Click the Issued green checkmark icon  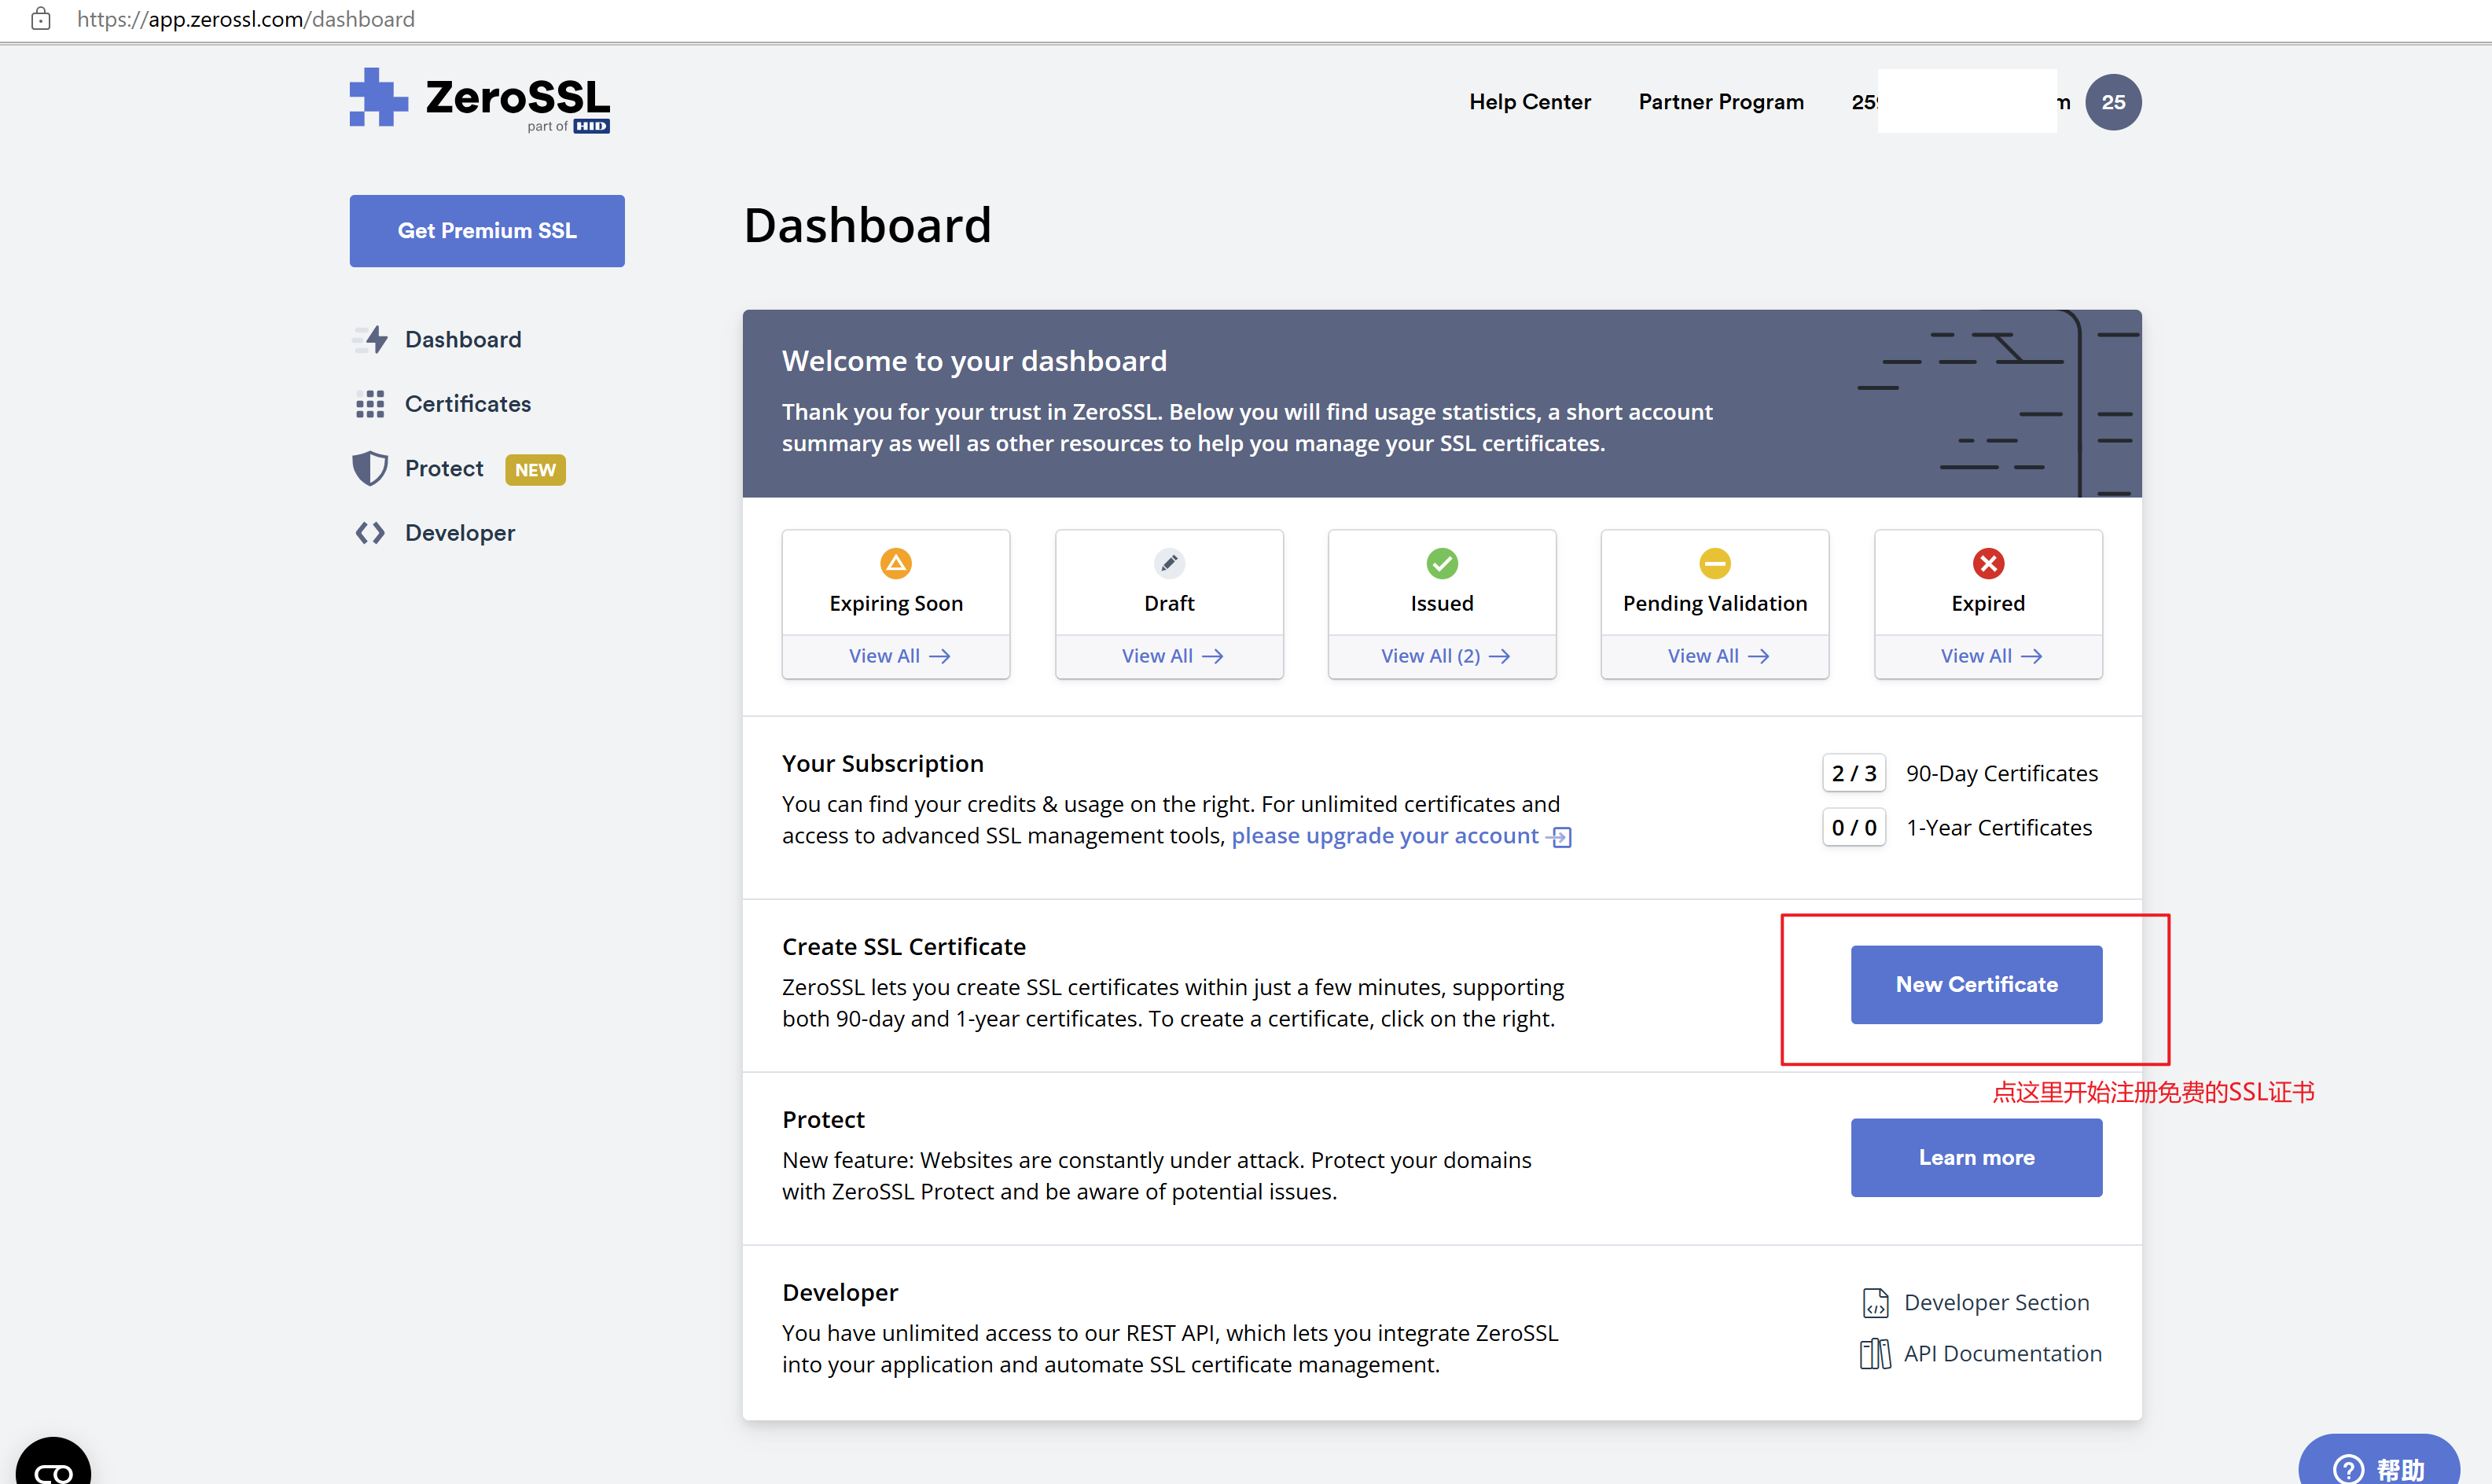[1441, 563]
